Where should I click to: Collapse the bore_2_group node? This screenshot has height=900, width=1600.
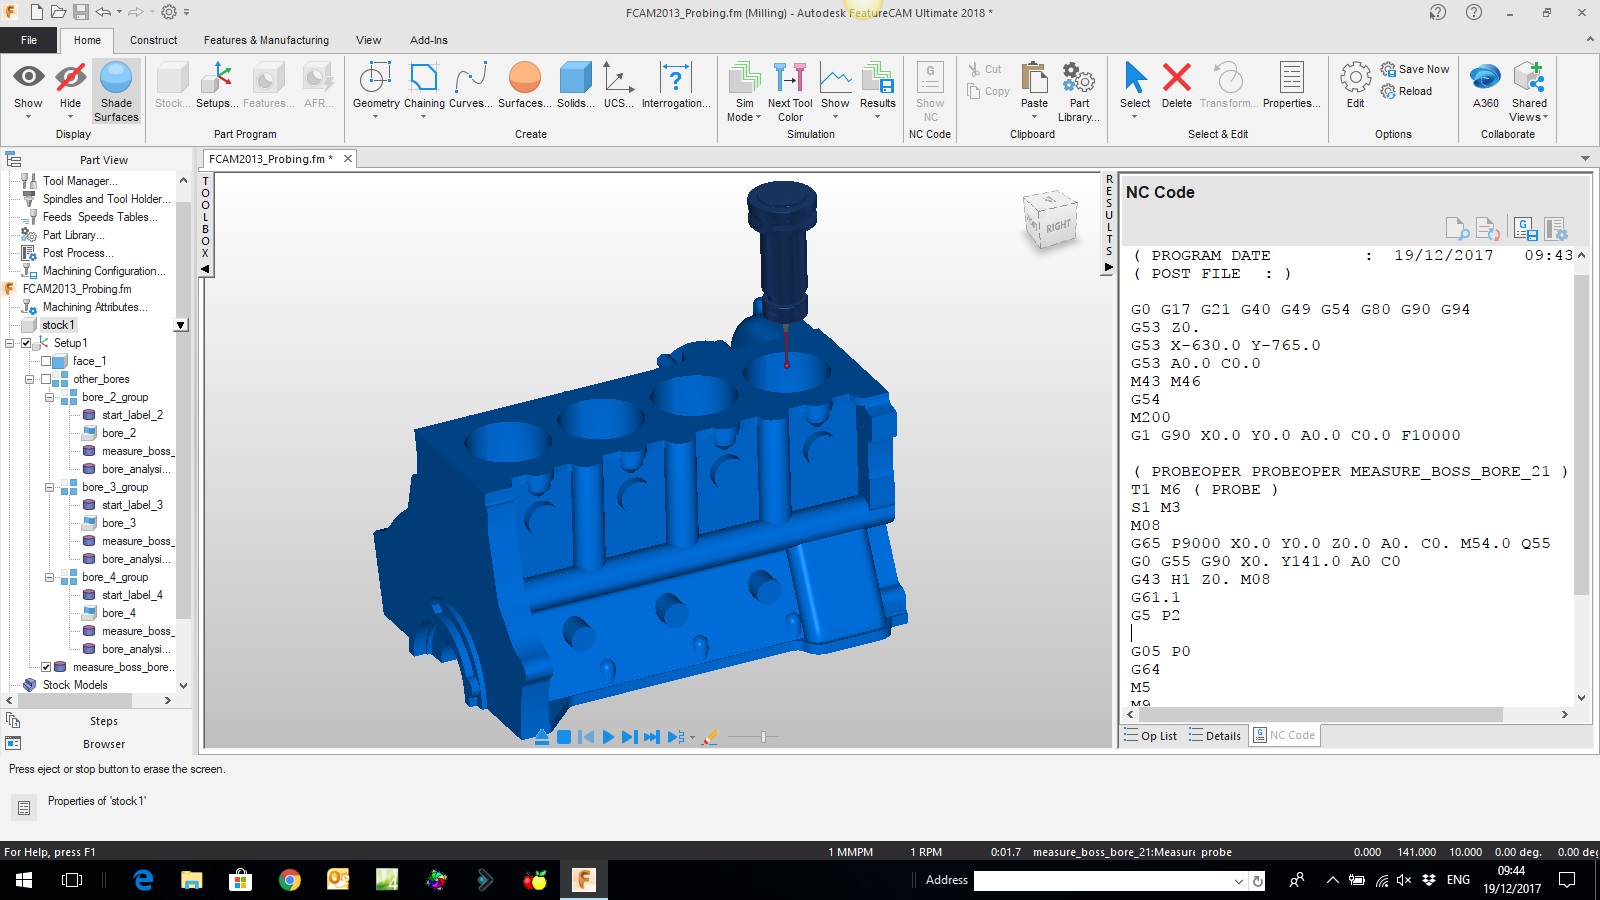[x=49, y=397]
